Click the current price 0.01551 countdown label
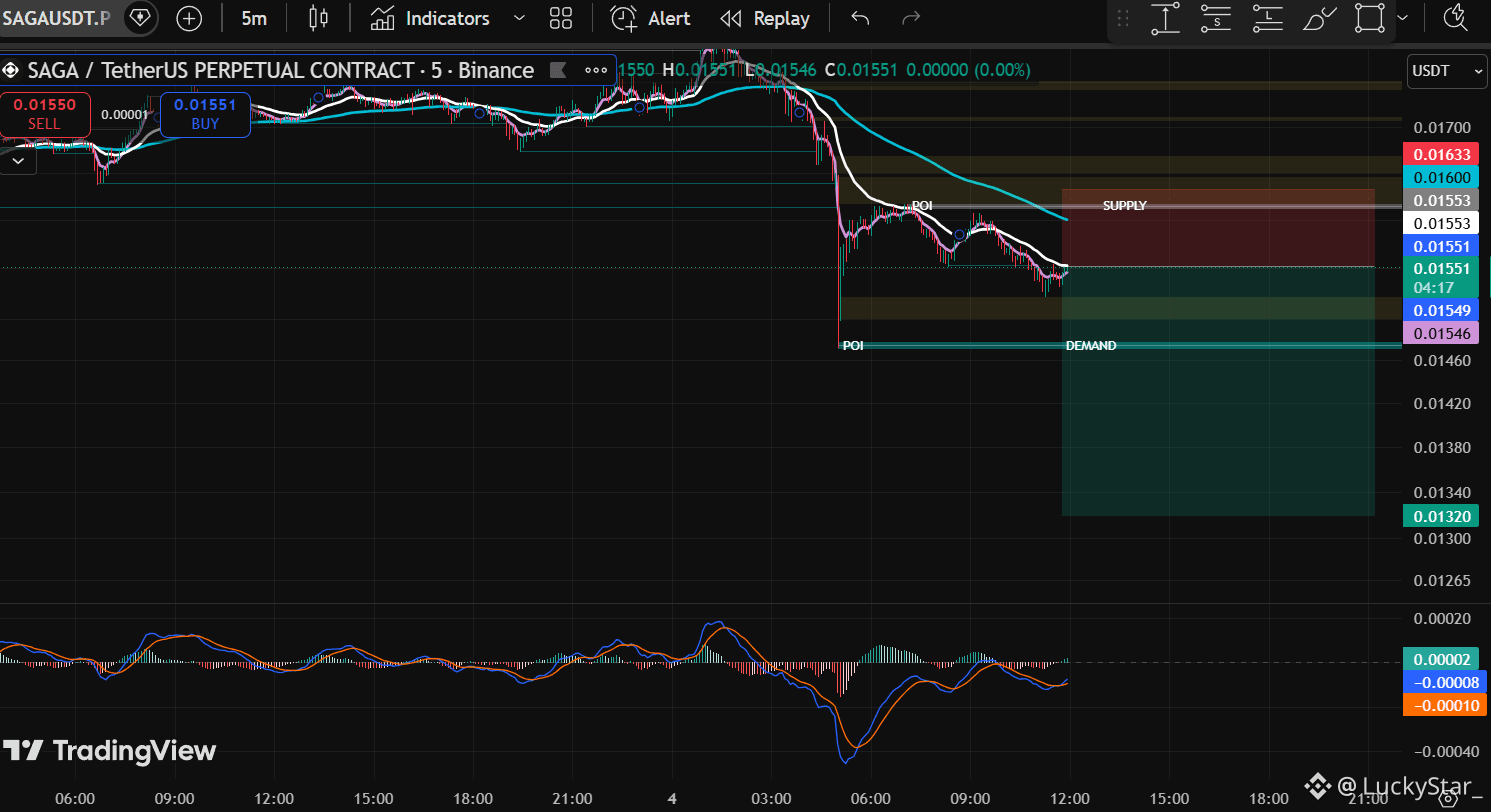1491x812 pixels. pyautogui.click(x=1442, y=277)
